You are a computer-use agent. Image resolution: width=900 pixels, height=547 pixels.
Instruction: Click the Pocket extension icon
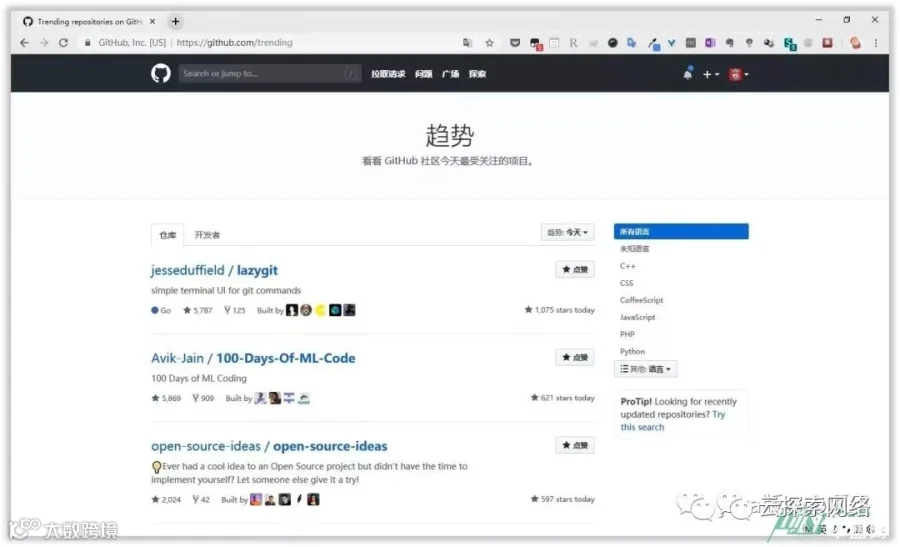515,42
